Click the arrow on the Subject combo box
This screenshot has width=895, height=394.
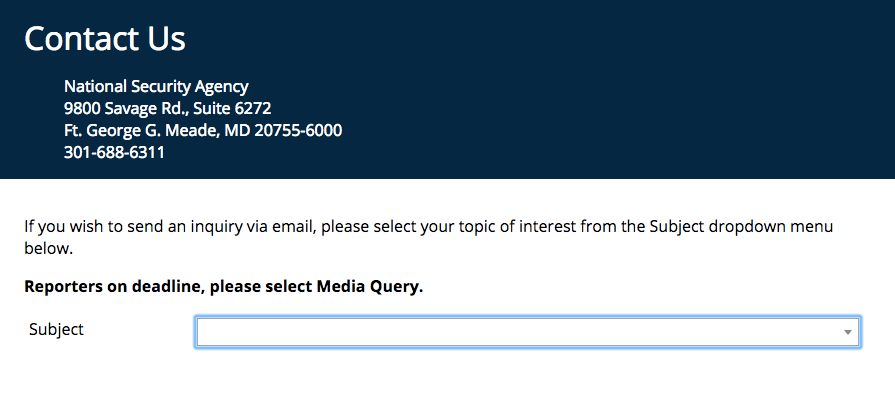click(x=848, y=332)
